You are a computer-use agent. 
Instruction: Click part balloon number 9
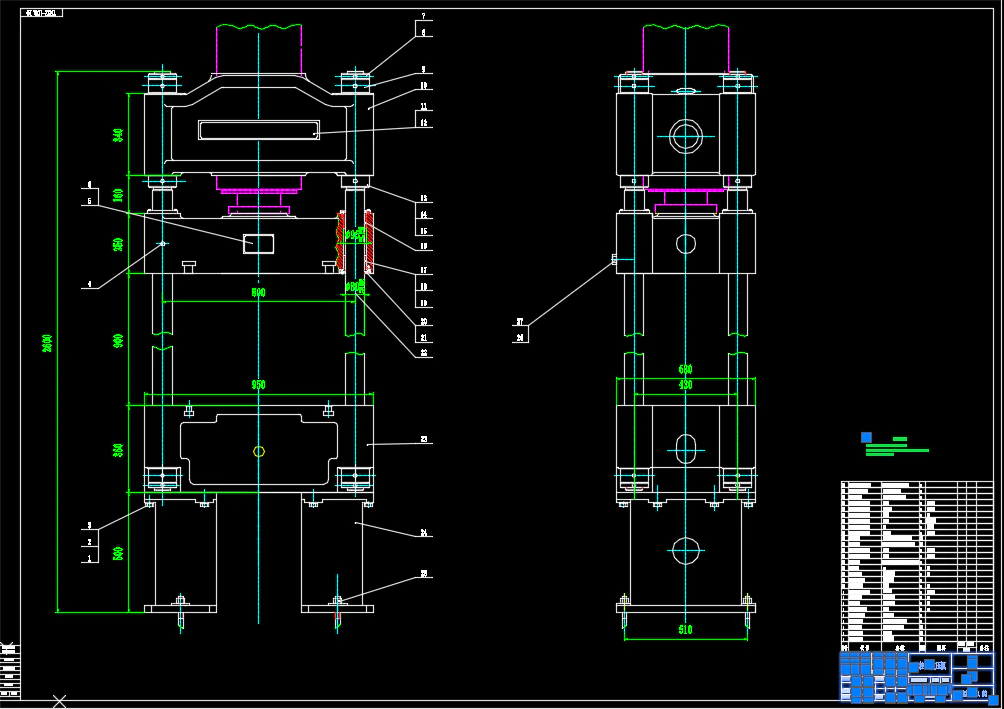click(x=423, y=69)
